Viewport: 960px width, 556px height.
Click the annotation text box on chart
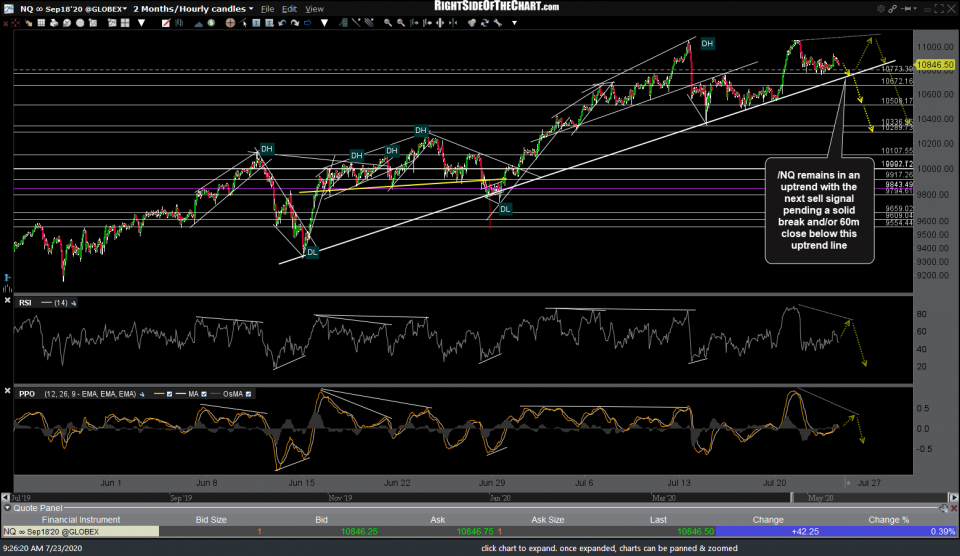(x=819, y=211)
